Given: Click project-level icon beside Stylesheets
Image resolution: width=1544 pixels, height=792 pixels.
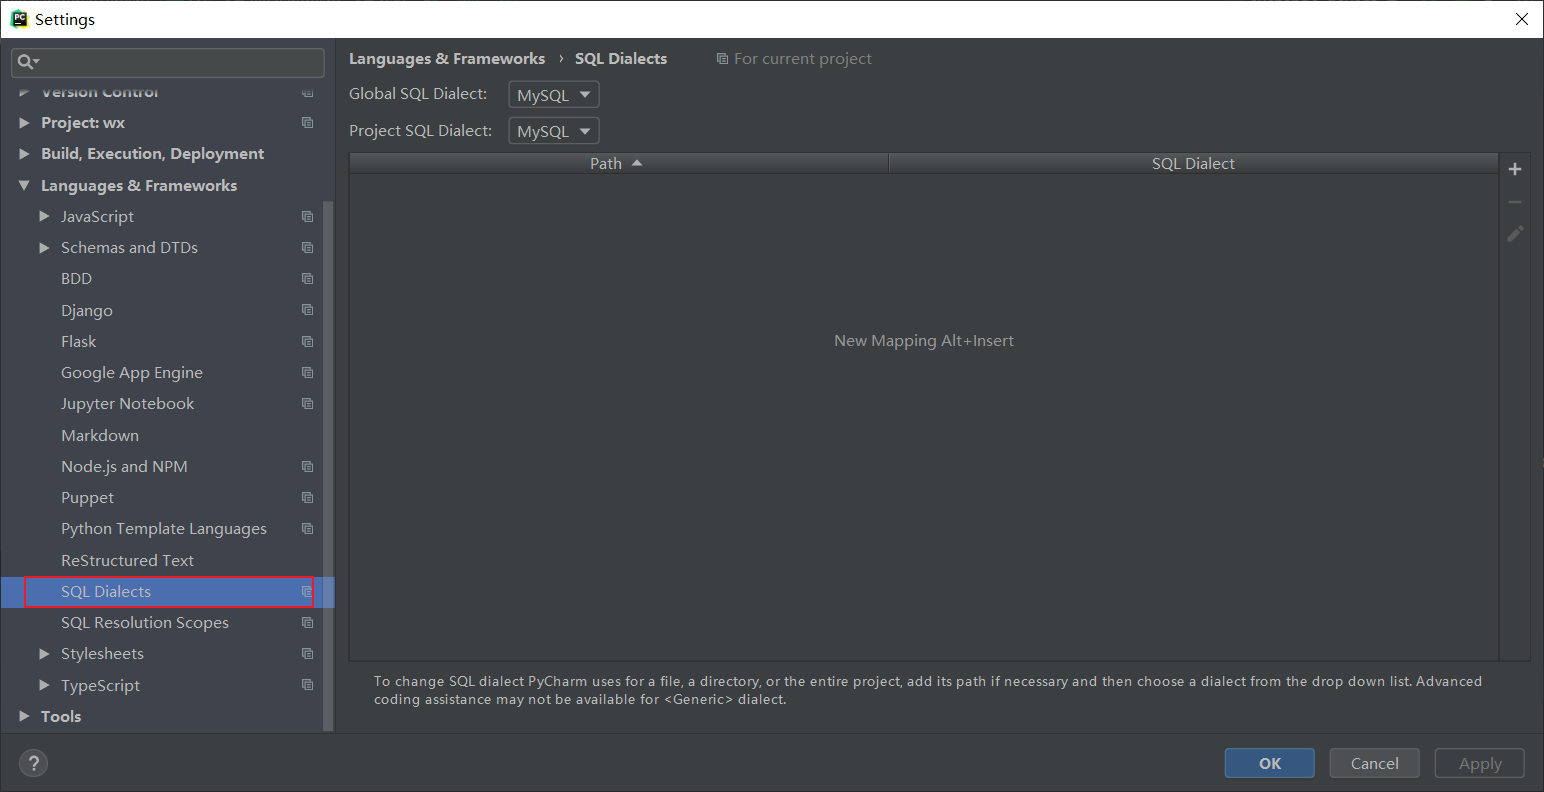Looking at the screenshot, I should click(x=308, y=654).
